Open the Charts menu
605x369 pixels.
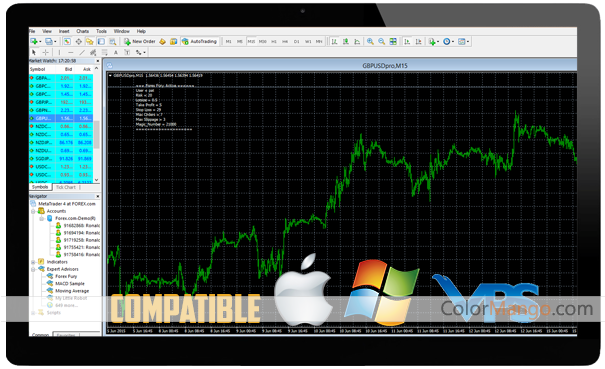(x=82, y=31)
